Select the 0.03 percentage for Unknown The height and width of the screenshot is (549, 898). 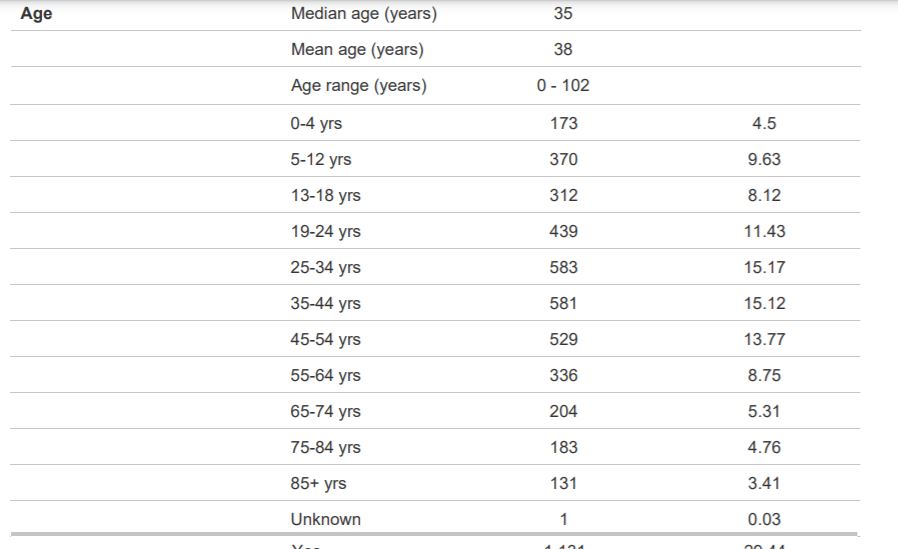[x=765, y=519]
